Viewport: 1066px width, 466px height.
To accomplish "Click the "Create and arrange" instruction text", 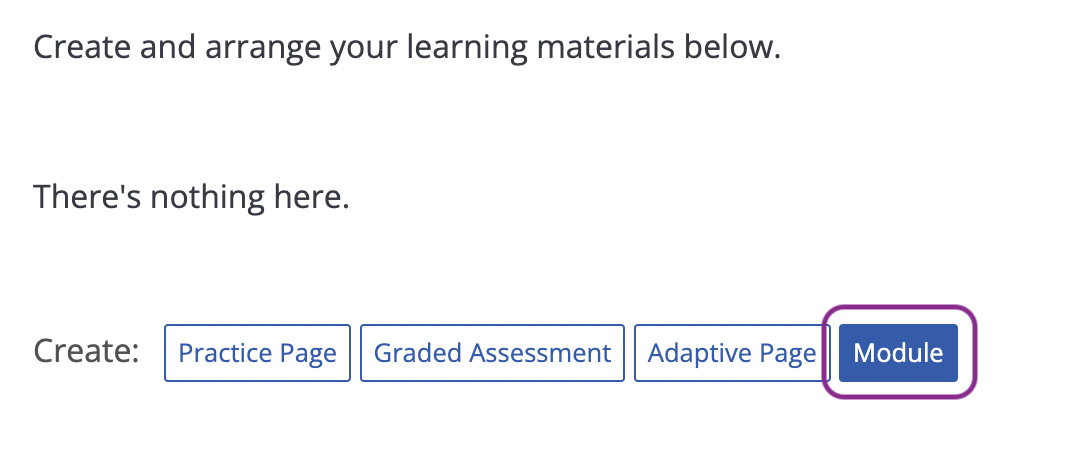I will (x=406, y=47).
